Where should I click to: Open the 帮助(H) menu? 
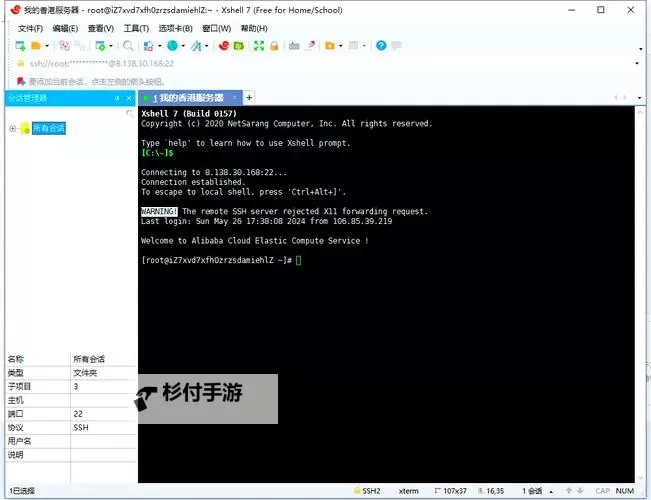(254, 29)
